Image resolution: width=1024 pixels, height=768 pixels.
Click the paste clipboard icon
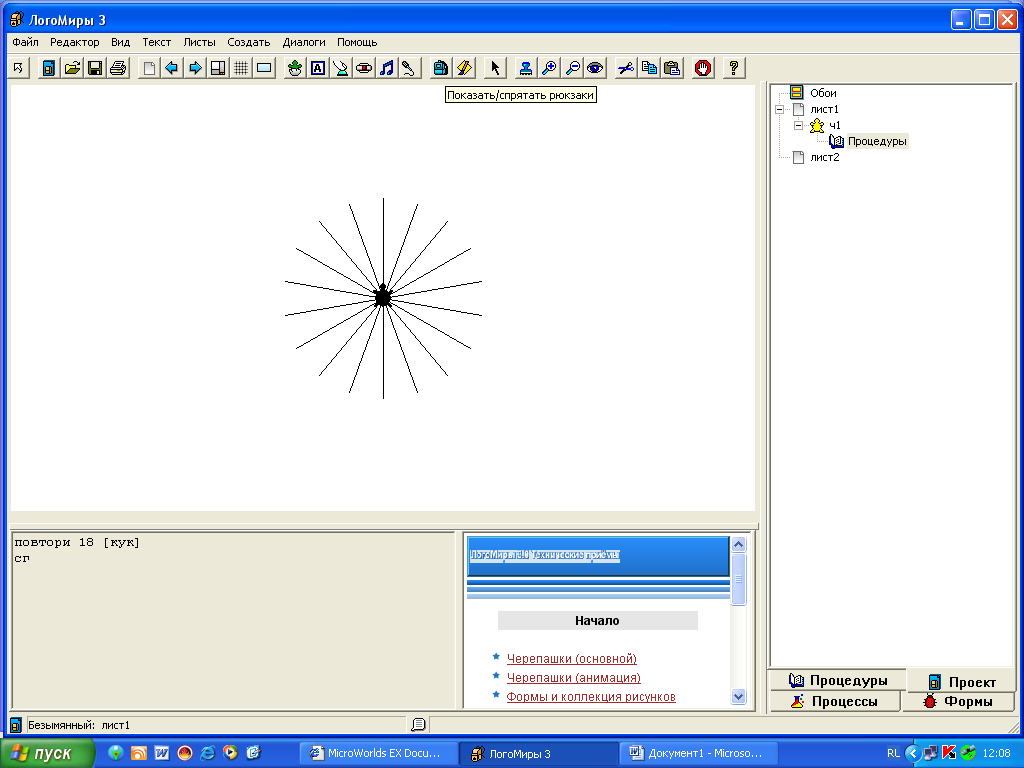672,68
